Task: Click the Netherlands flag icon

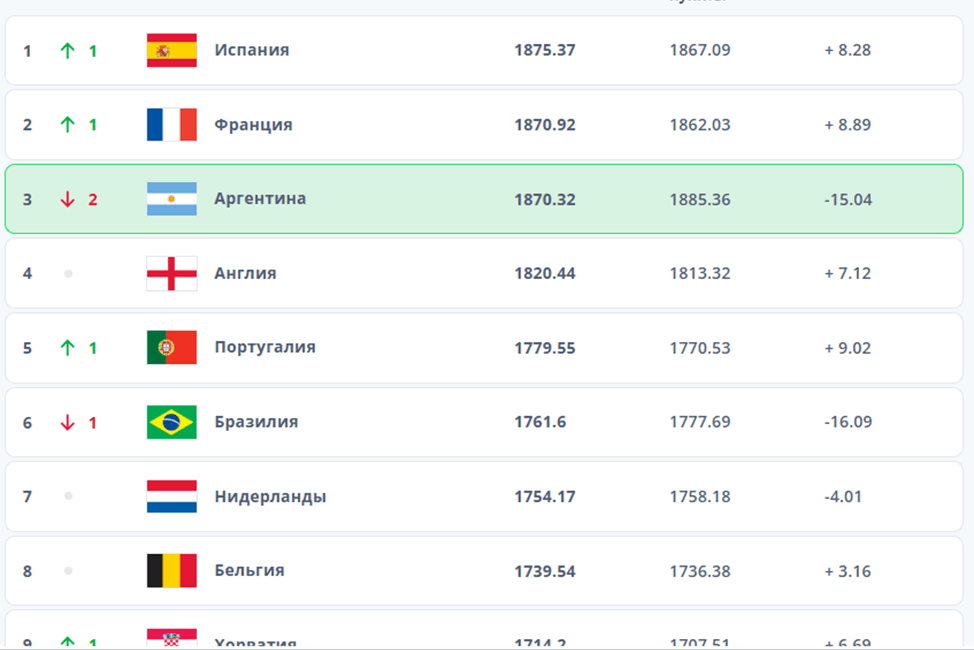Action: tap(172, 496)
